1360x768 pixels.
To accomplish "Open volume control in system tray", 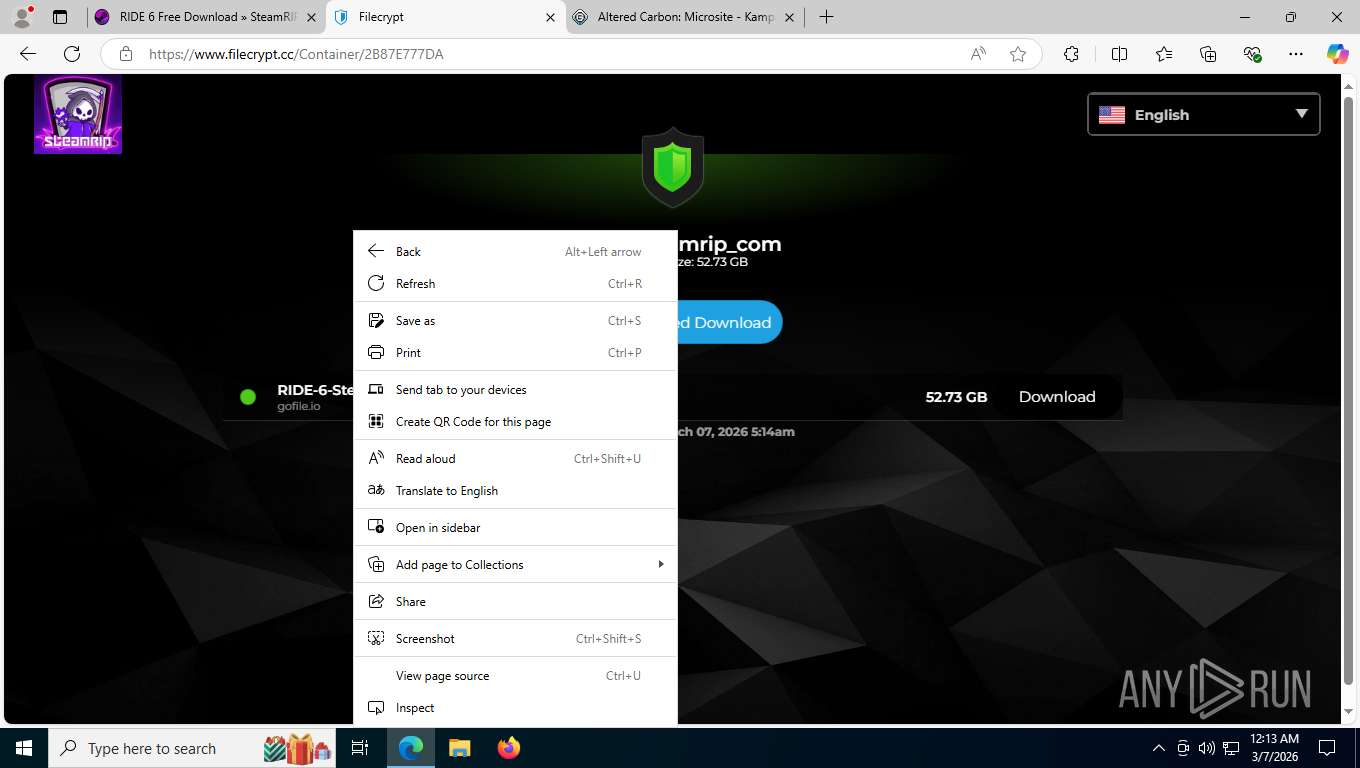I will tap(1206, 748).
